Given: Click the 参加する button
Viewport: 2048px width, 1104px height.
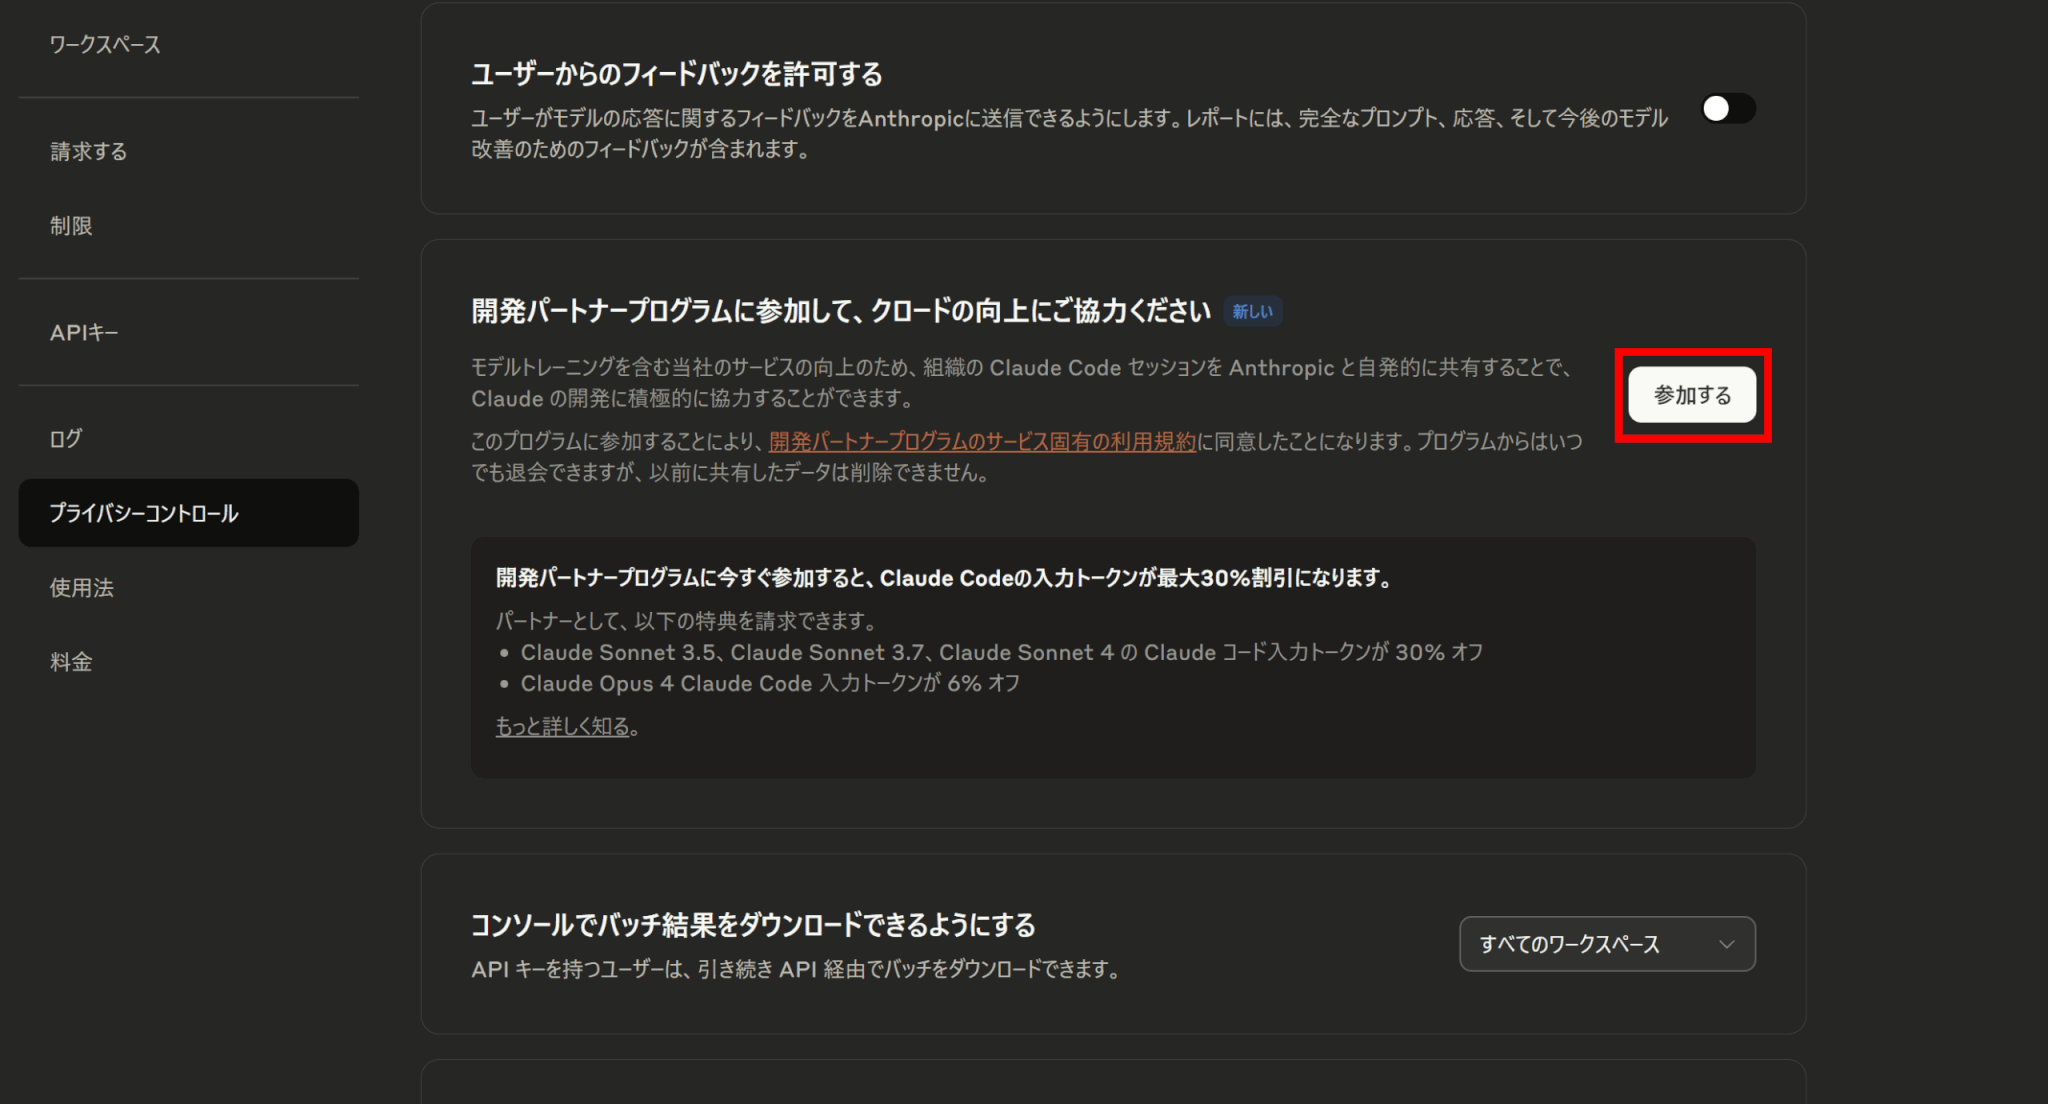Looking at the screenshot, I should [1692, 395].
